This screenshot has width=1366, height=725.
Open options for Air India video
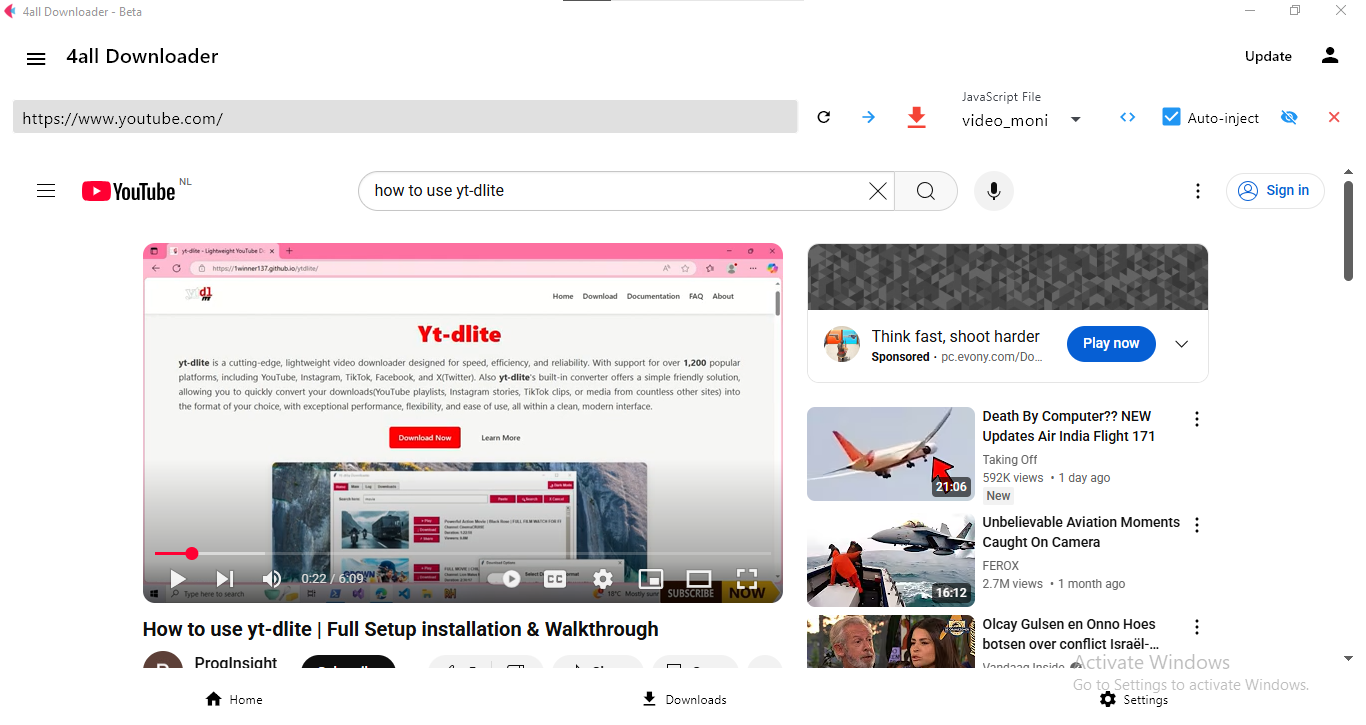coord(1197,419)
